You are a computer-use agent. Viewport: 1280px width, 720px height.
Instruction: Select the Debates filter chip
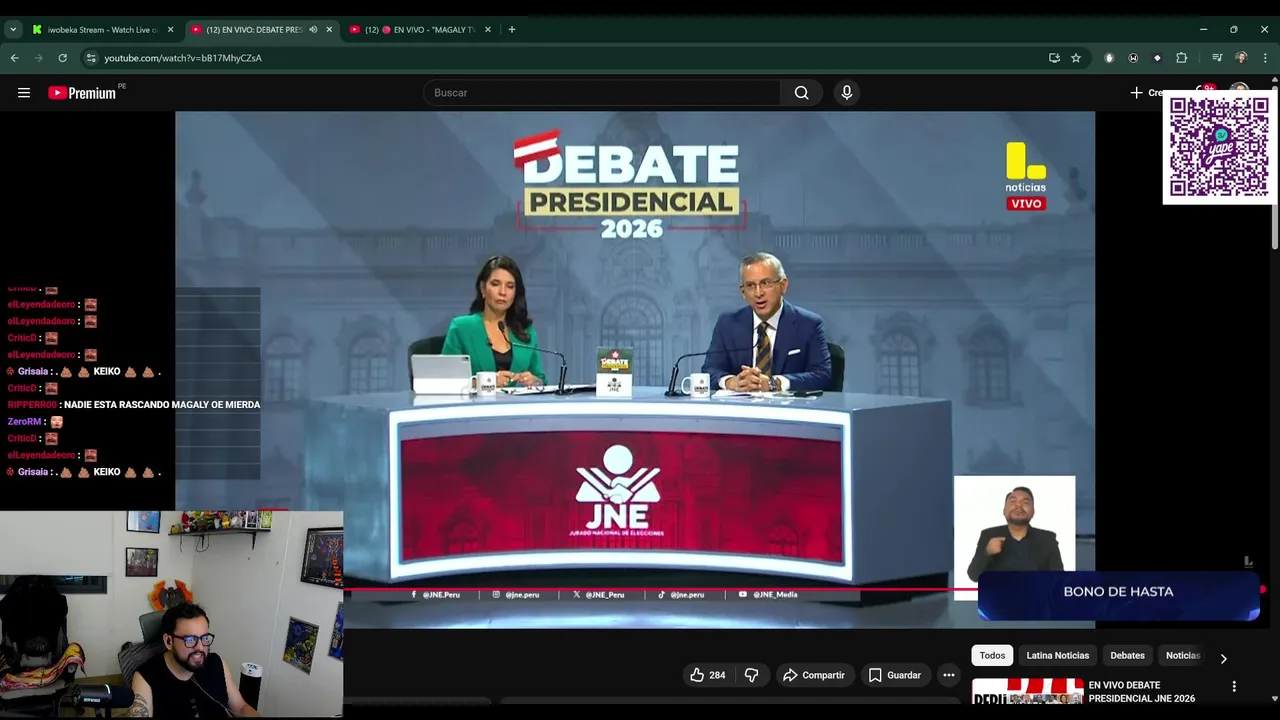(1127, 655)
